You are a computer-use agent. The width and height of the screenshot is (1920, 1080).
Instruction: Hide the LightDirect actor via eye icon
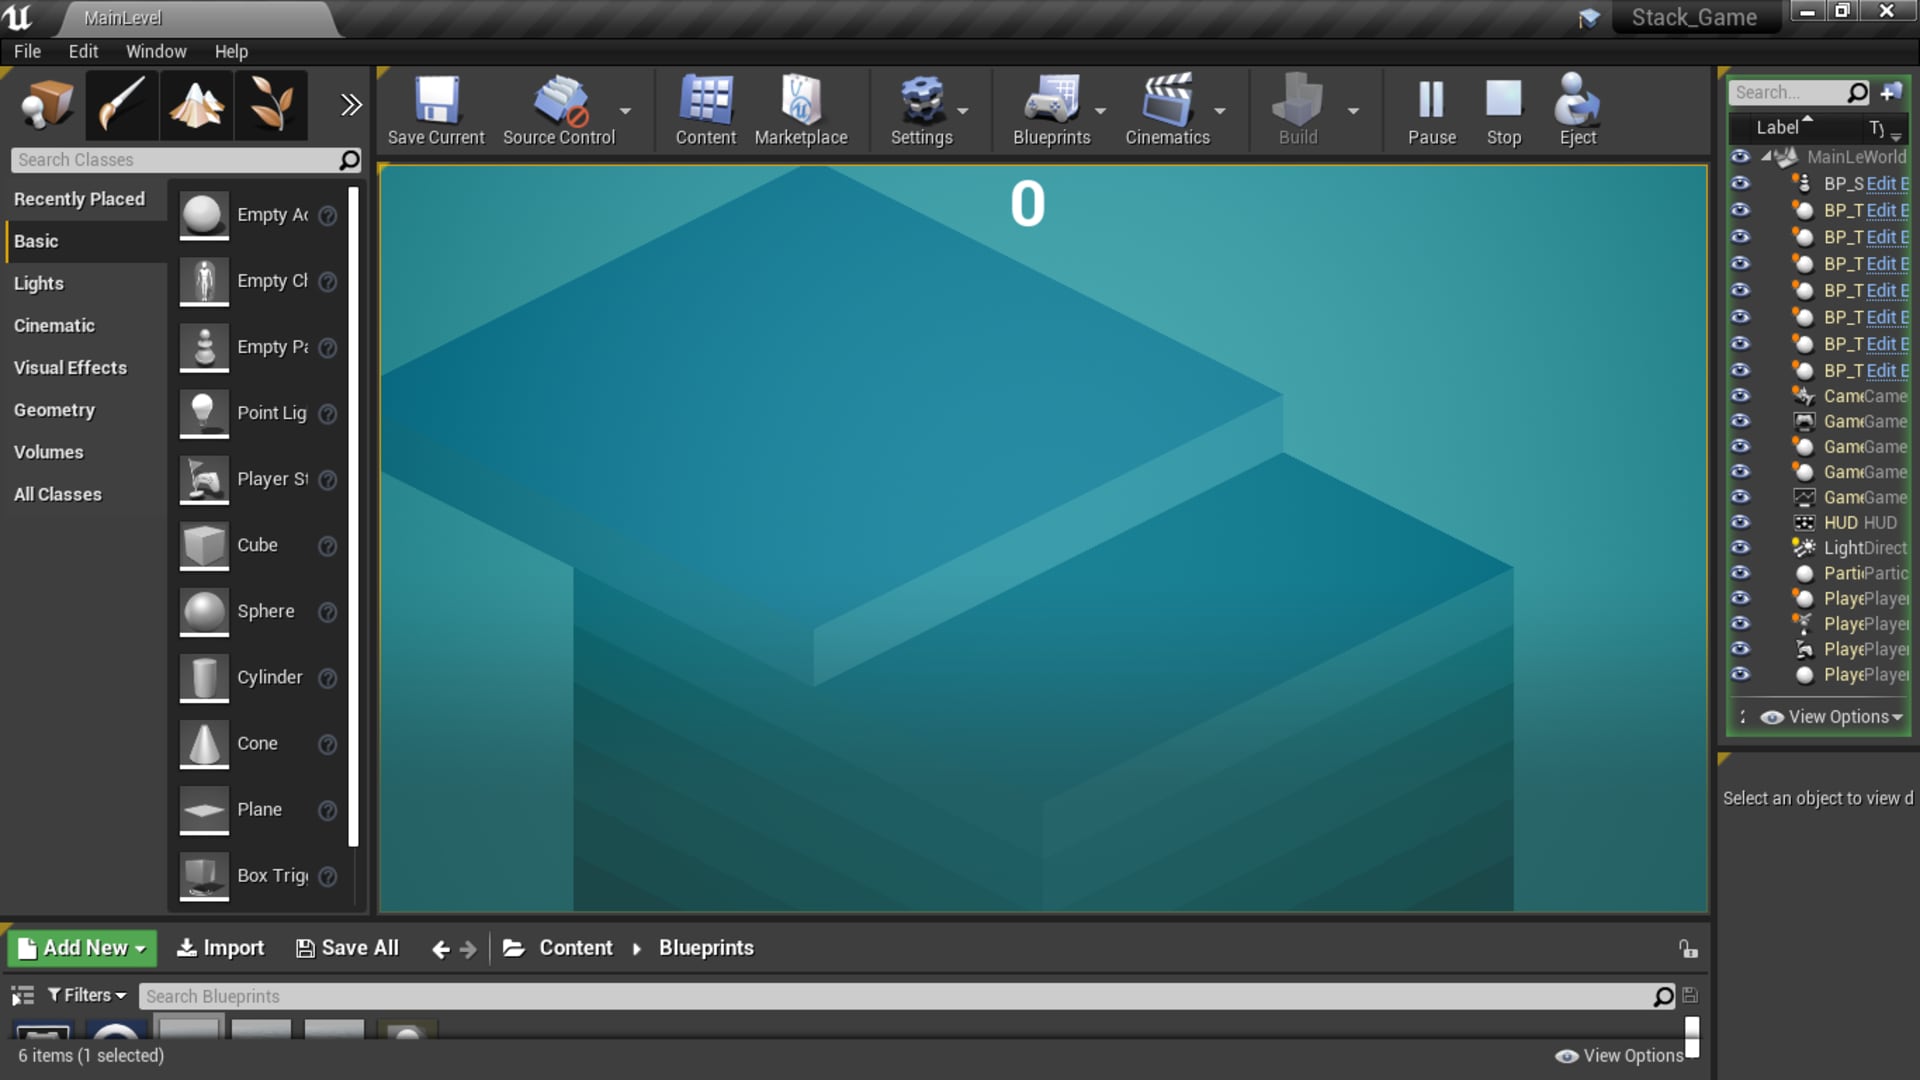1740,548
